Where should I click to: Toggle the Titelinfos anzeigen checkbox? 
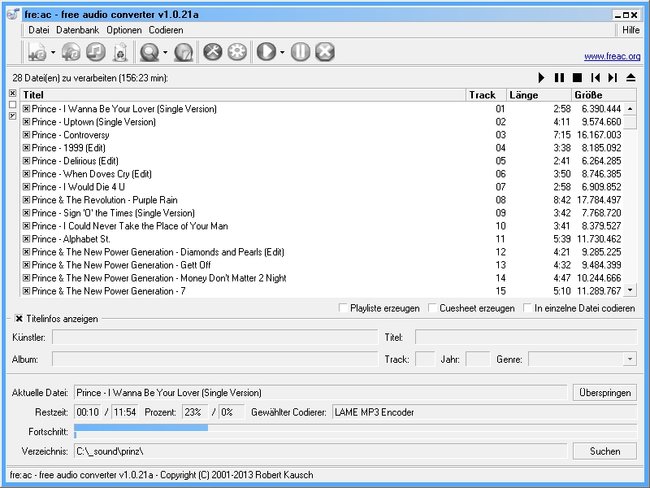coord(19,319)
